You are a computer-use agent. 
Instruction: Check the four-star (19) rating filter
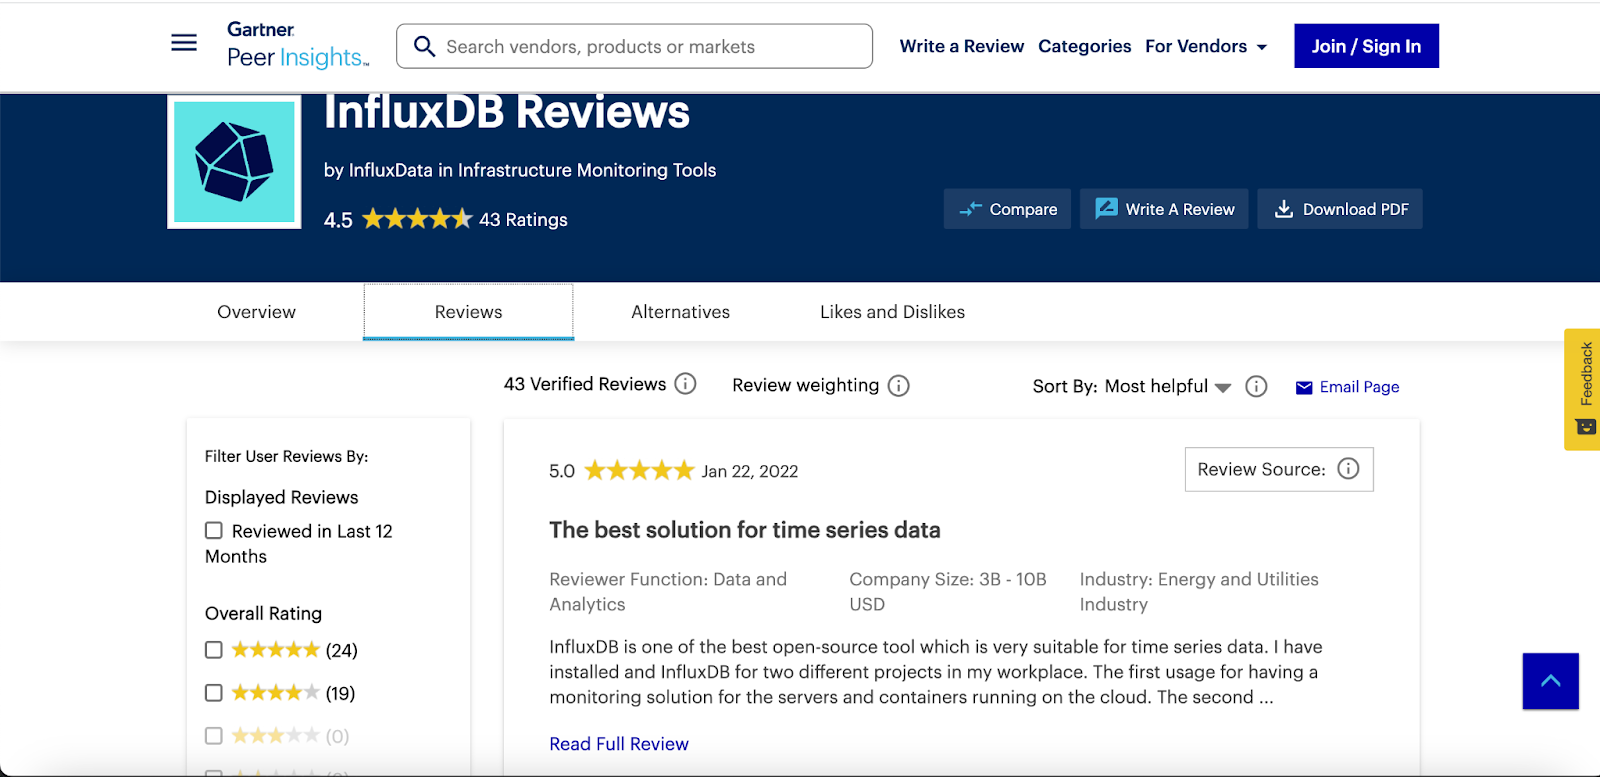tap(214, 693)
